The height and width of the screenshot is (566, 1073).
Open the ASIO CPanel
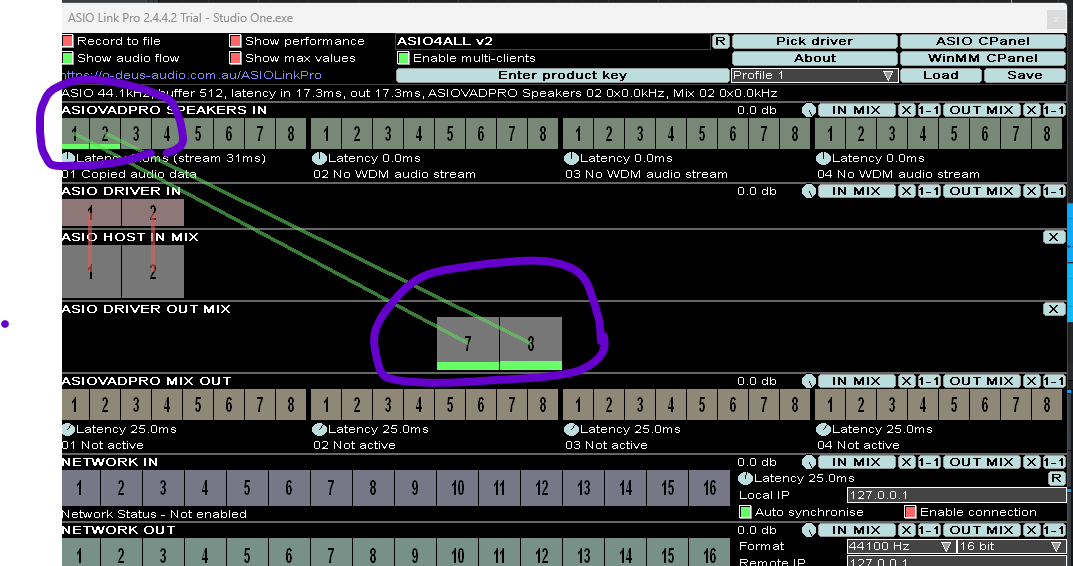tap(983, 41)
